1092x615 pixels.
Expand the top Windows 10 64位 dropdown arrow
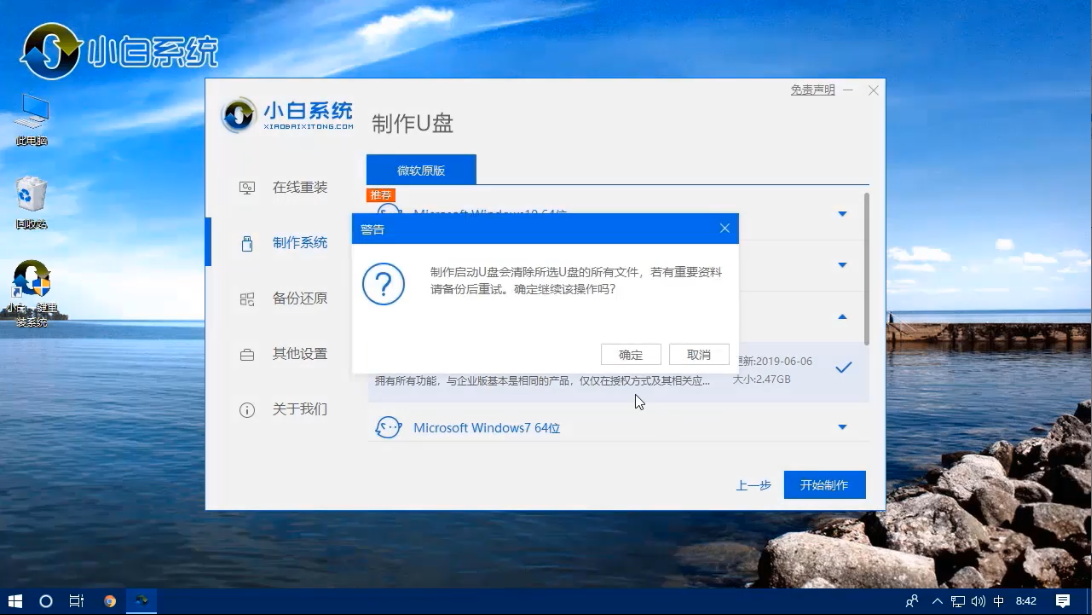point(842,214)
